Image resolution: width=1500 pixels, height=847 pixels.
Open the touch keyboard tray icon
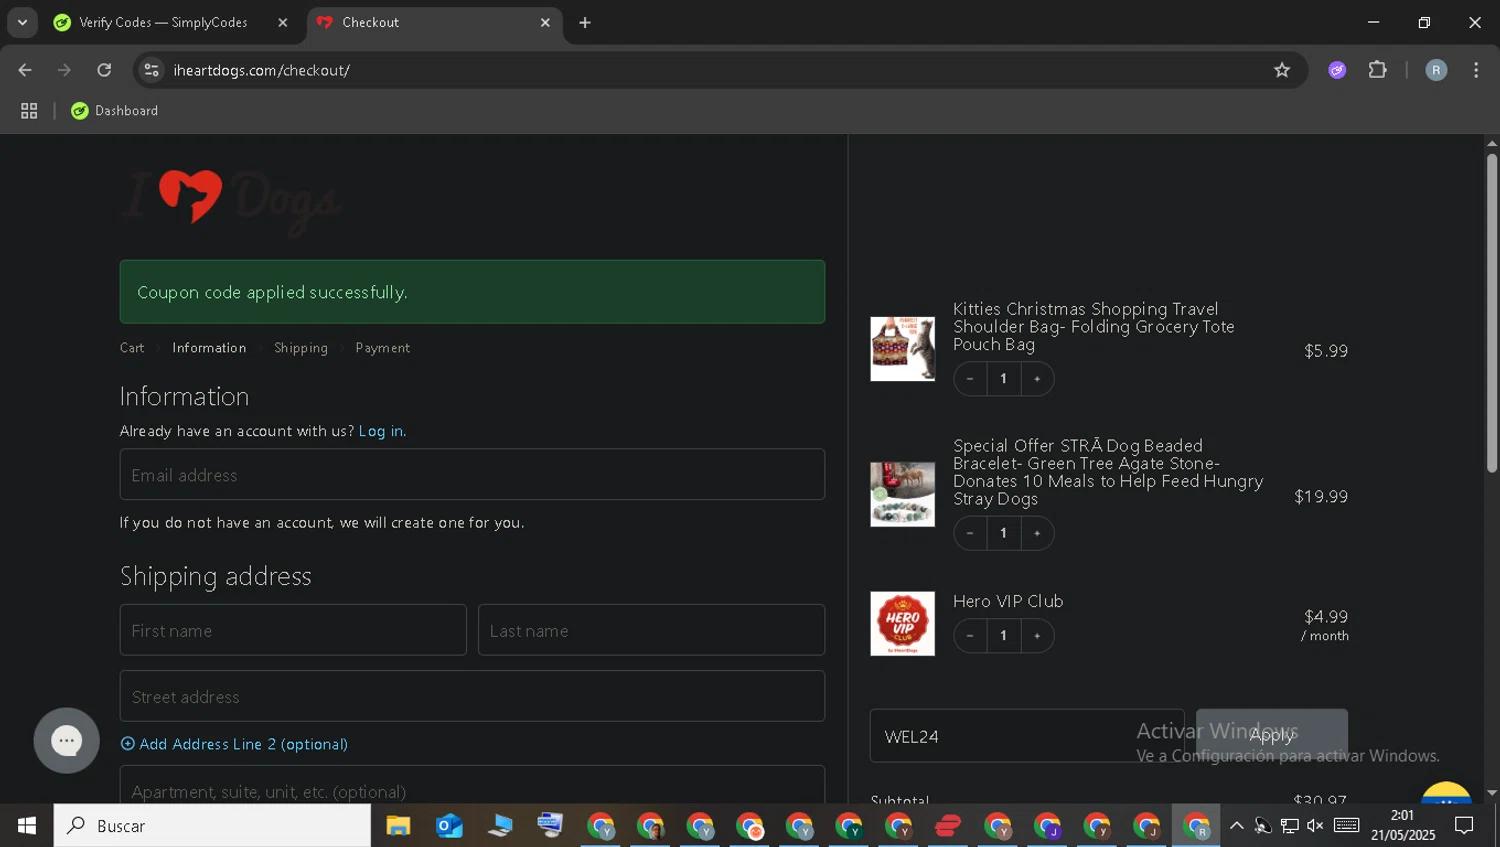[x=1346, y=826]
